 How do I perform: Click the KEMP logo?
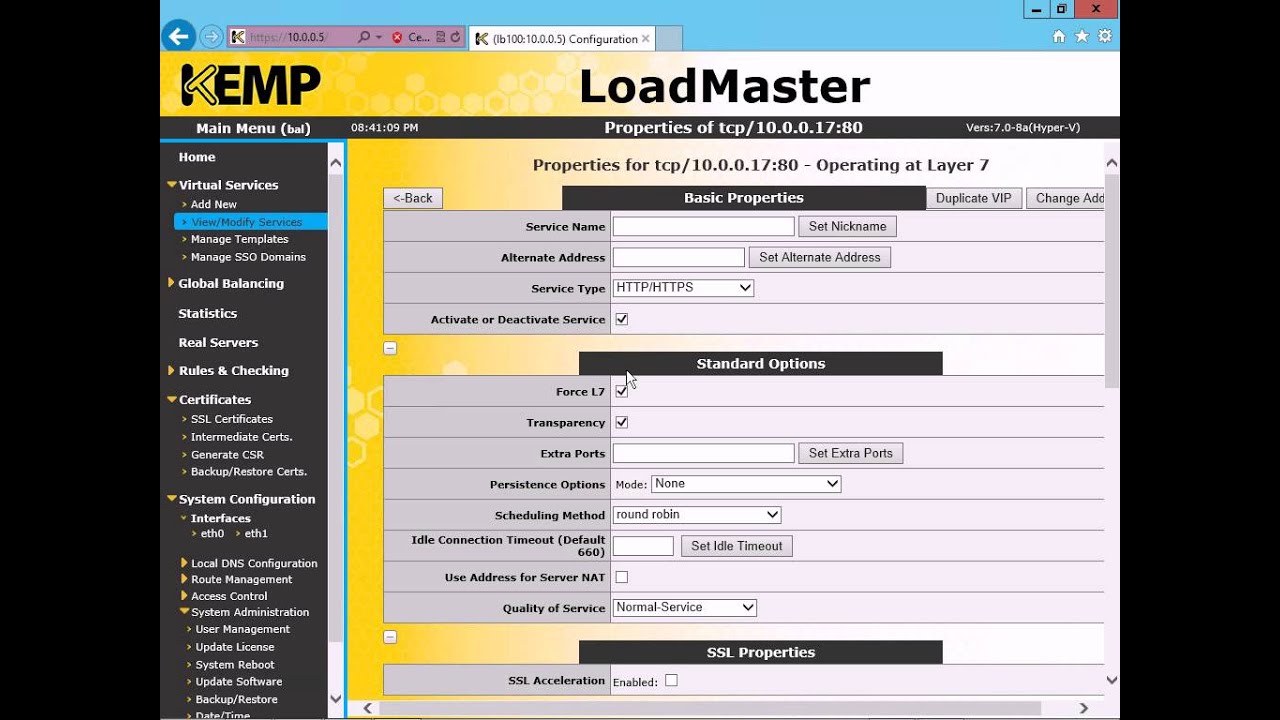click(x=251, y=85)
